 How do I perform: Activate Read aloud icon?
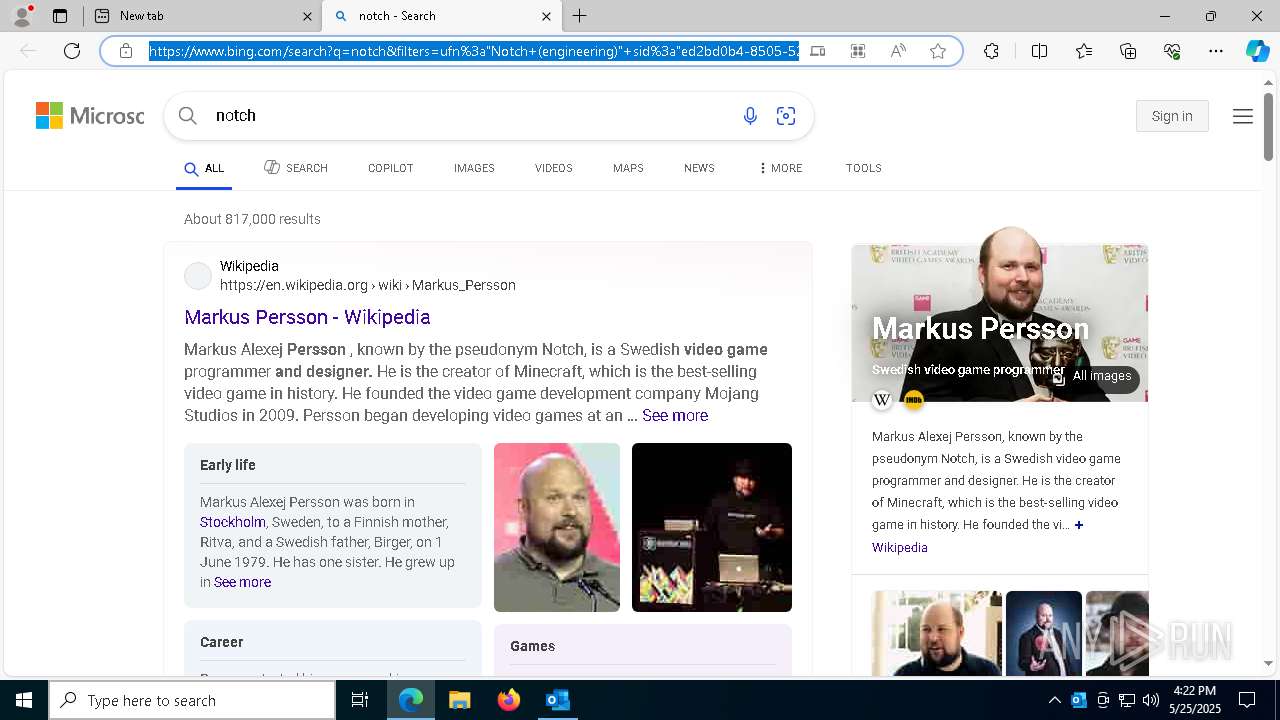[898, 51]
